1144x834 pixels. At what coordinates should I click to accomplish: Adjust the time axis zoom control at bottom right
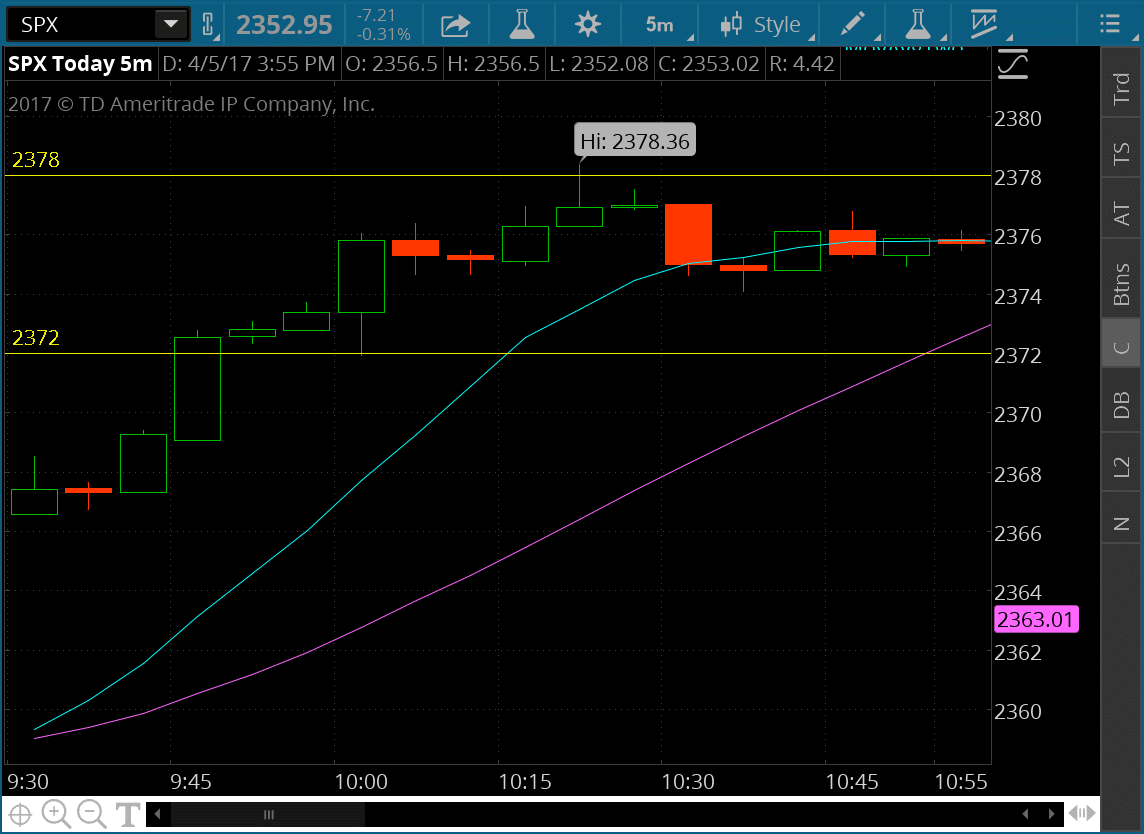coord(1082,814)
